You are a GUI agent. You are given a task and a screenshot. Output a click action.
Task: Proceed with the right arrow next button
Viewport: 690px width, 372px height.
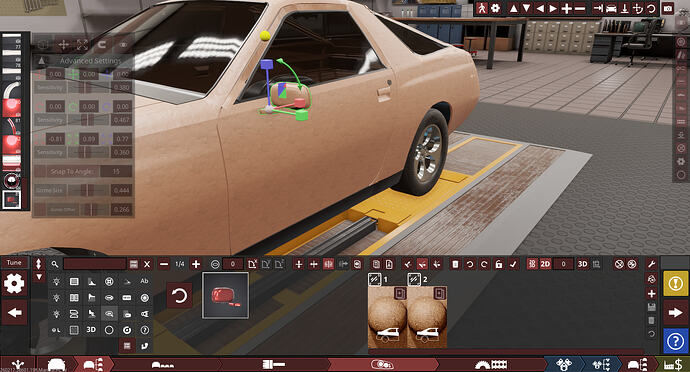[x=675, y=313]
